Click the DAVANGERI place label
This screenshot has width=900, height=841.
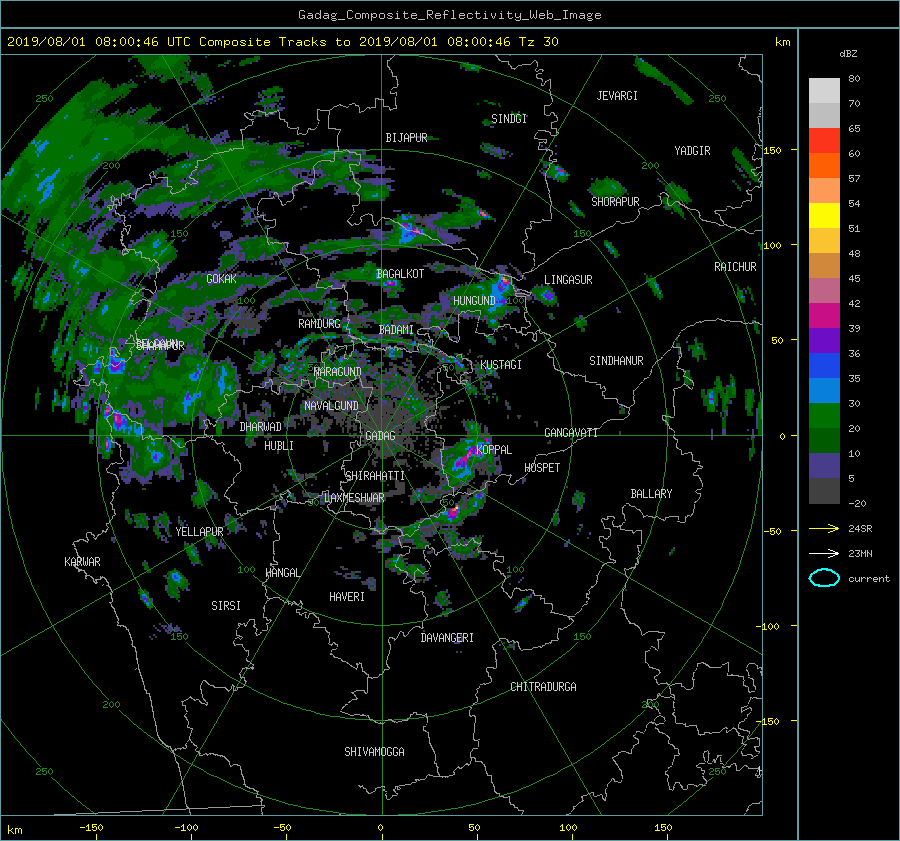(x=447, y=638)
